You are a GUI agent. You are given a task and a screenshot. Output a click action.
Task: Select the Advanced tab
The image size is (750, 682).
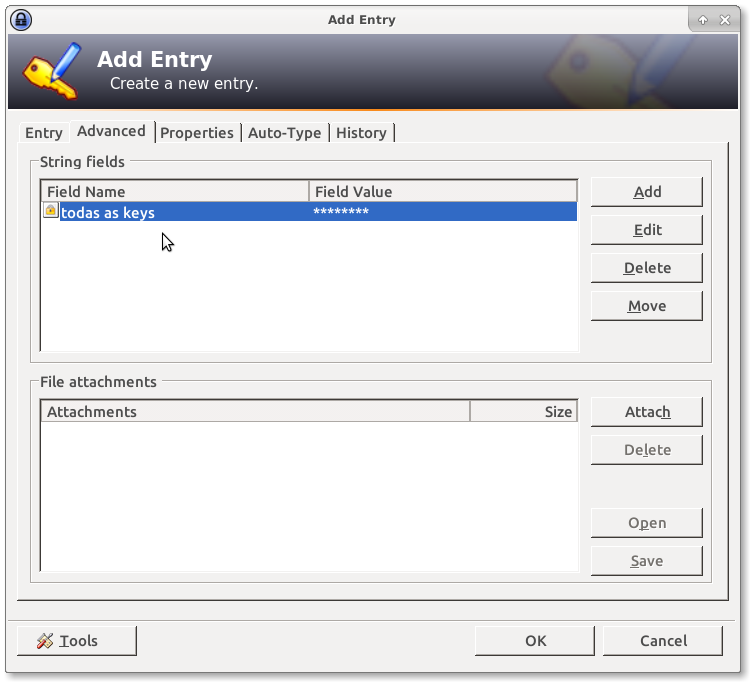111,131
